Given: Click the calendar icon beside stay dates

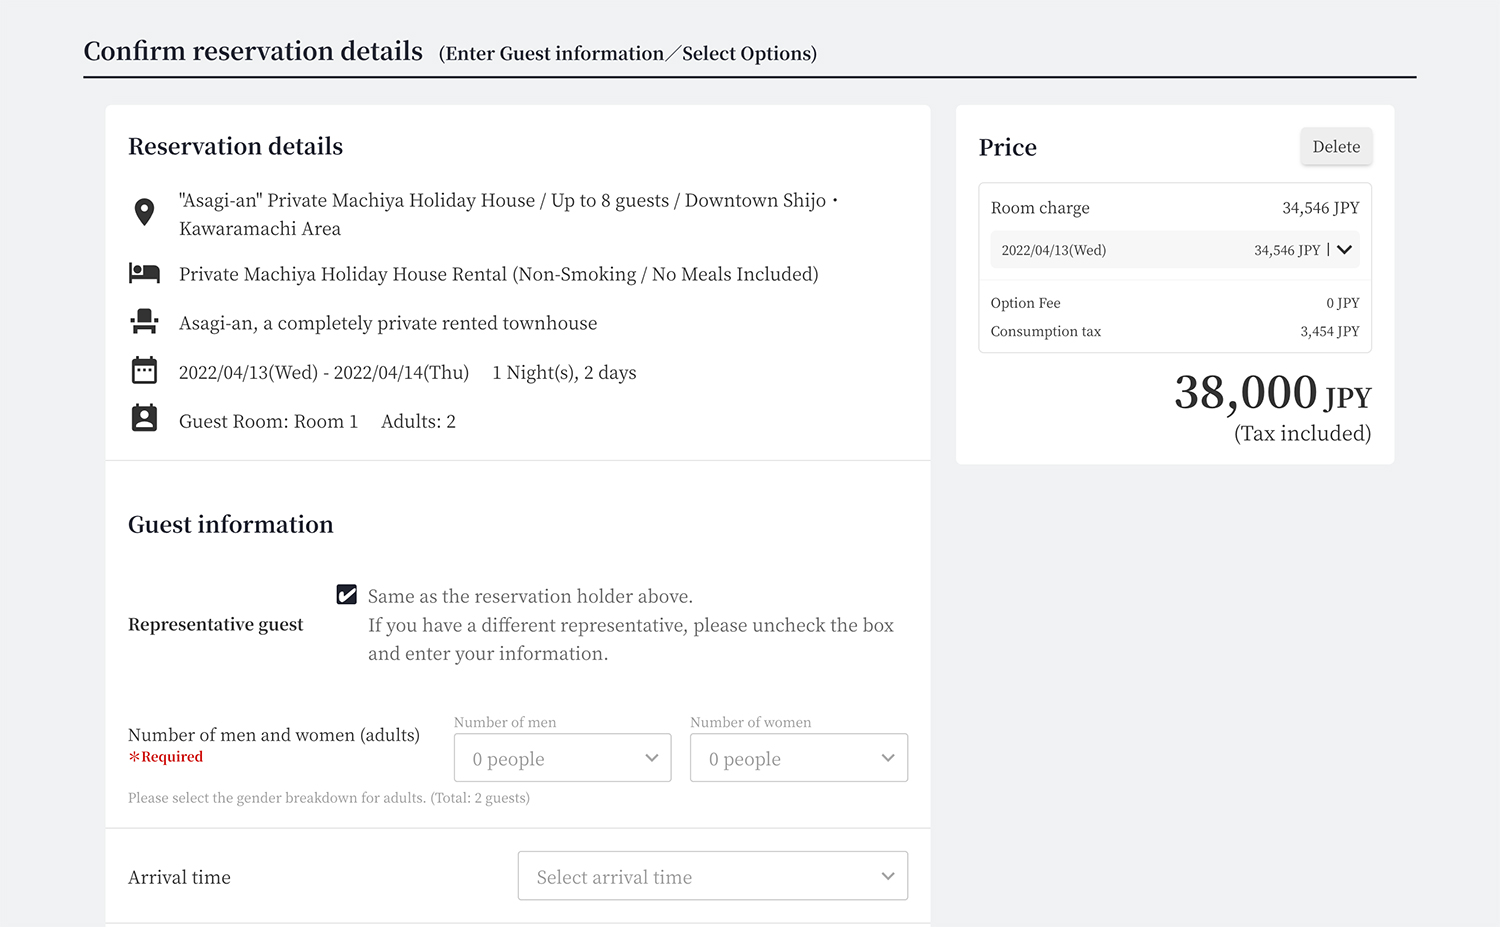Looking at the screenshot, I should point(144,371).
